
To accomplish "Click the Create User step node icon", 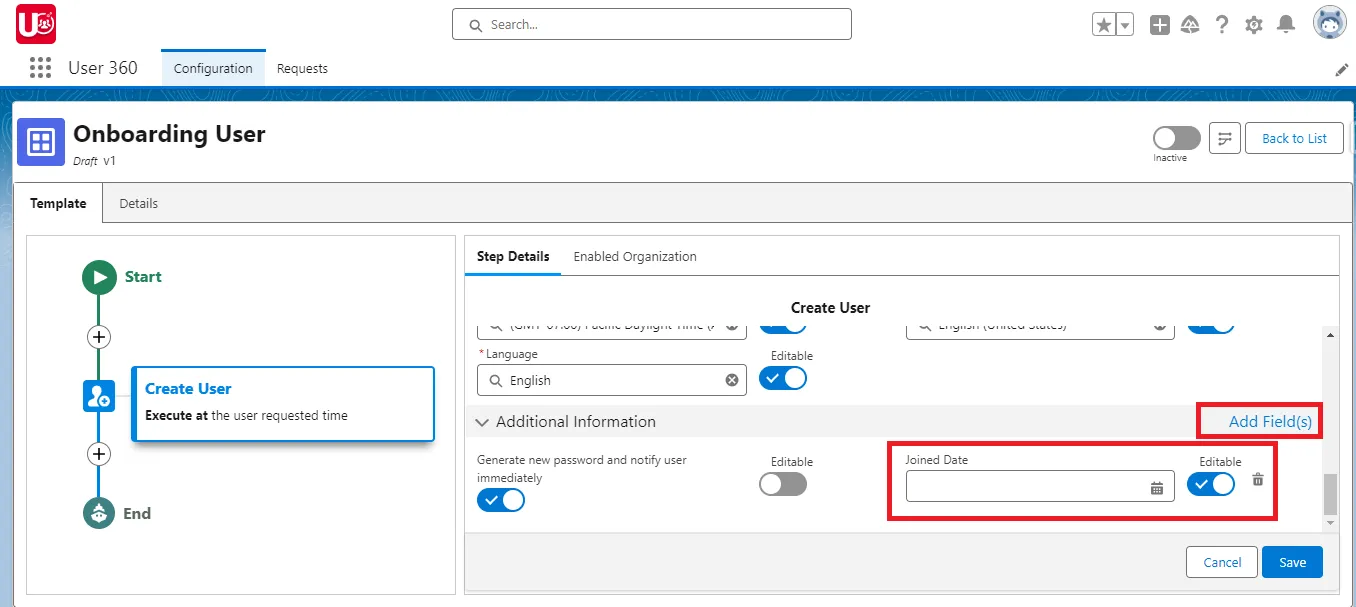I will (x=98, y=395).
